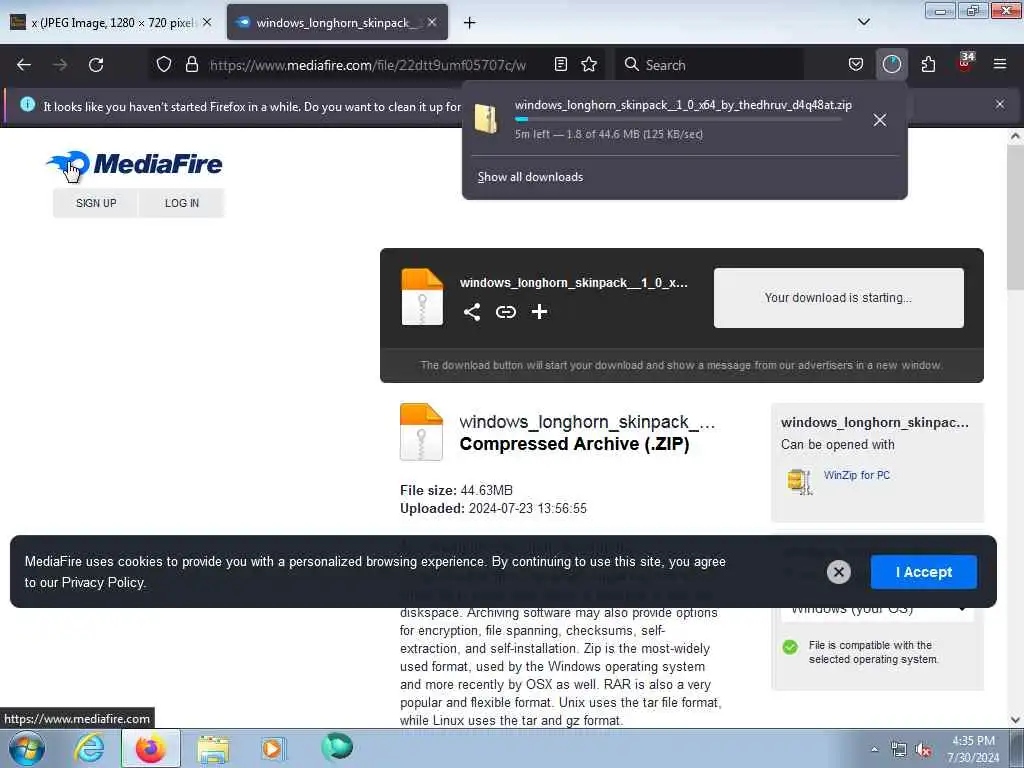Viewport: 1024px width, 768px height.
Task: Go back to the previous page
Action: click(x=24, y=65)
